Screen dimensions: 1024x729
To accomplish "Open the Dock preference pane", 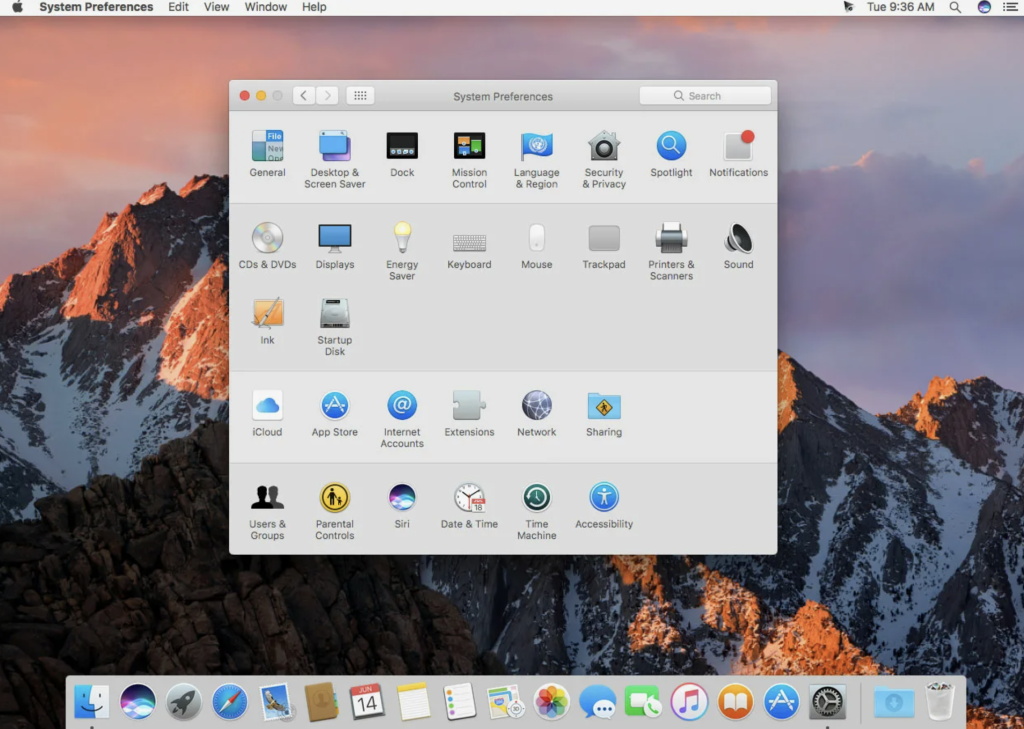I will 402,154.
